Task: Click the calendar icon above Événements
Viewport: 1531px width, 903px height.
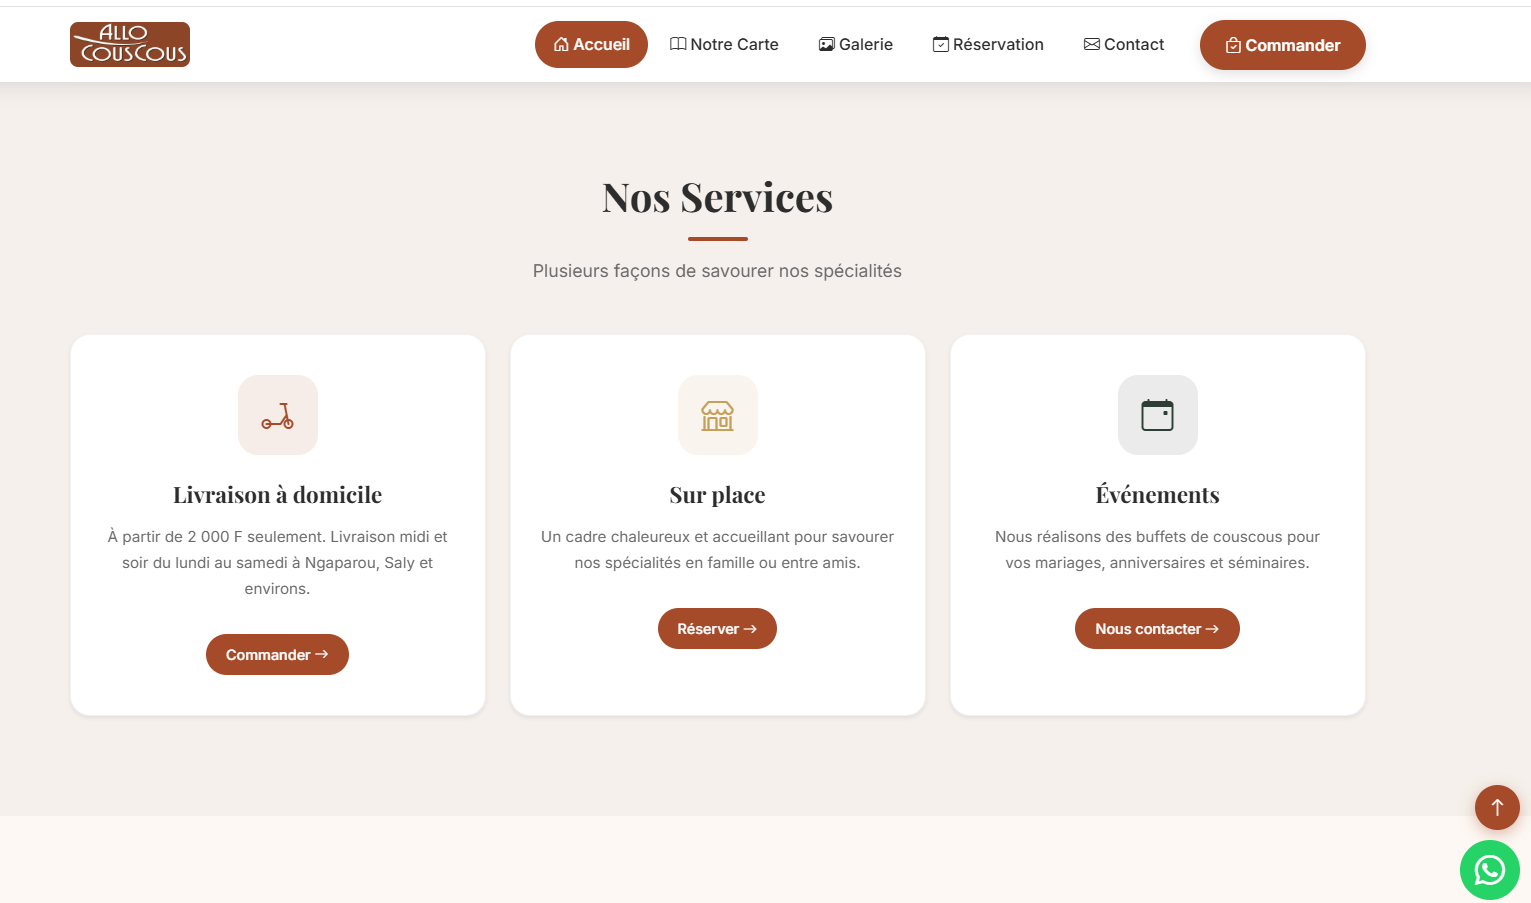Action: (1157, 415)
